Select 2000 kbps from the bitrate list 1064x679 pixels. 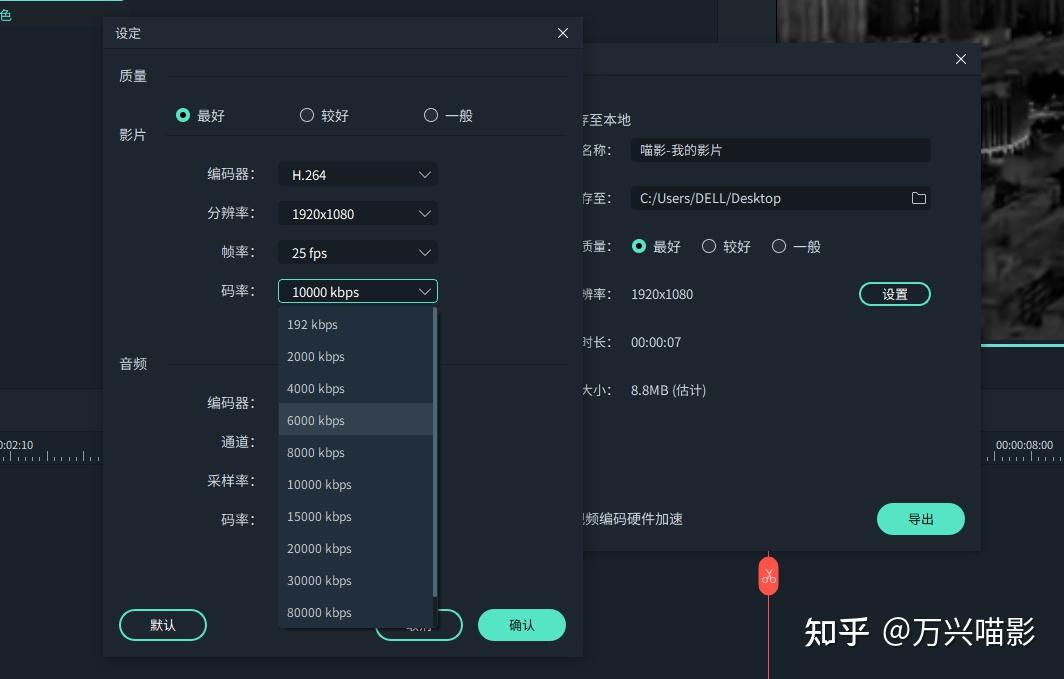(356, 356)
